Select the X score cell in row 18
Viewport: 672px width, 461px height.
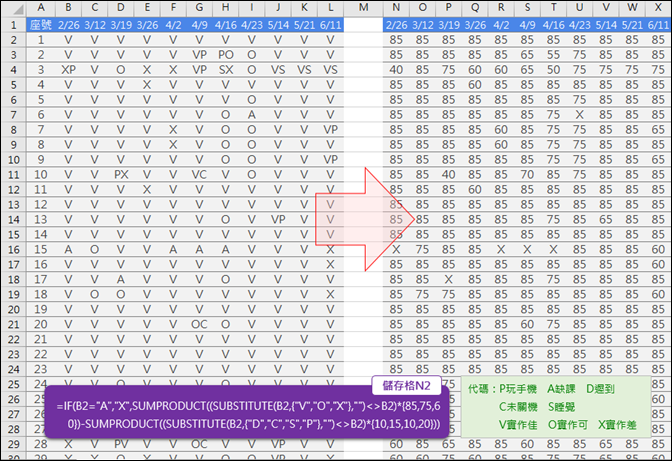coord(449,279)
